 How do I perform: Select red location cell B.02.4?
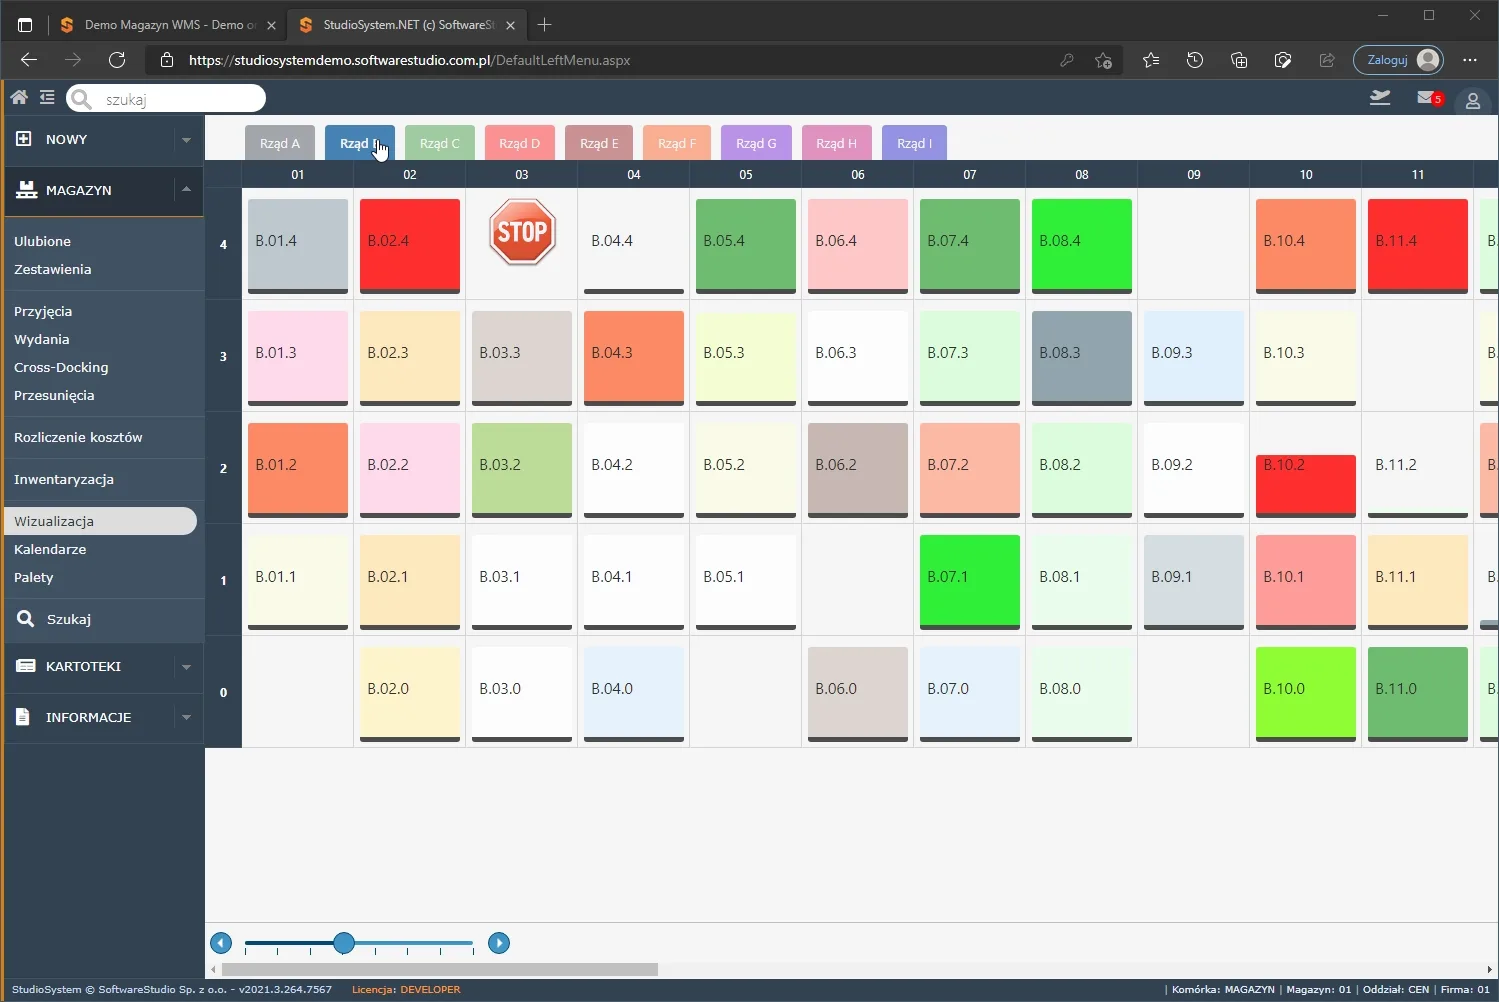pos(410,245)
